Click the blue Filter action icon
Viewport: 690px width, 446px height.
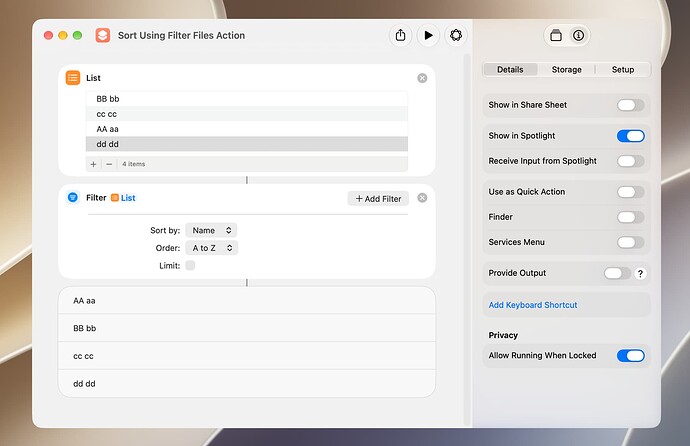click(x=73, y=197)
